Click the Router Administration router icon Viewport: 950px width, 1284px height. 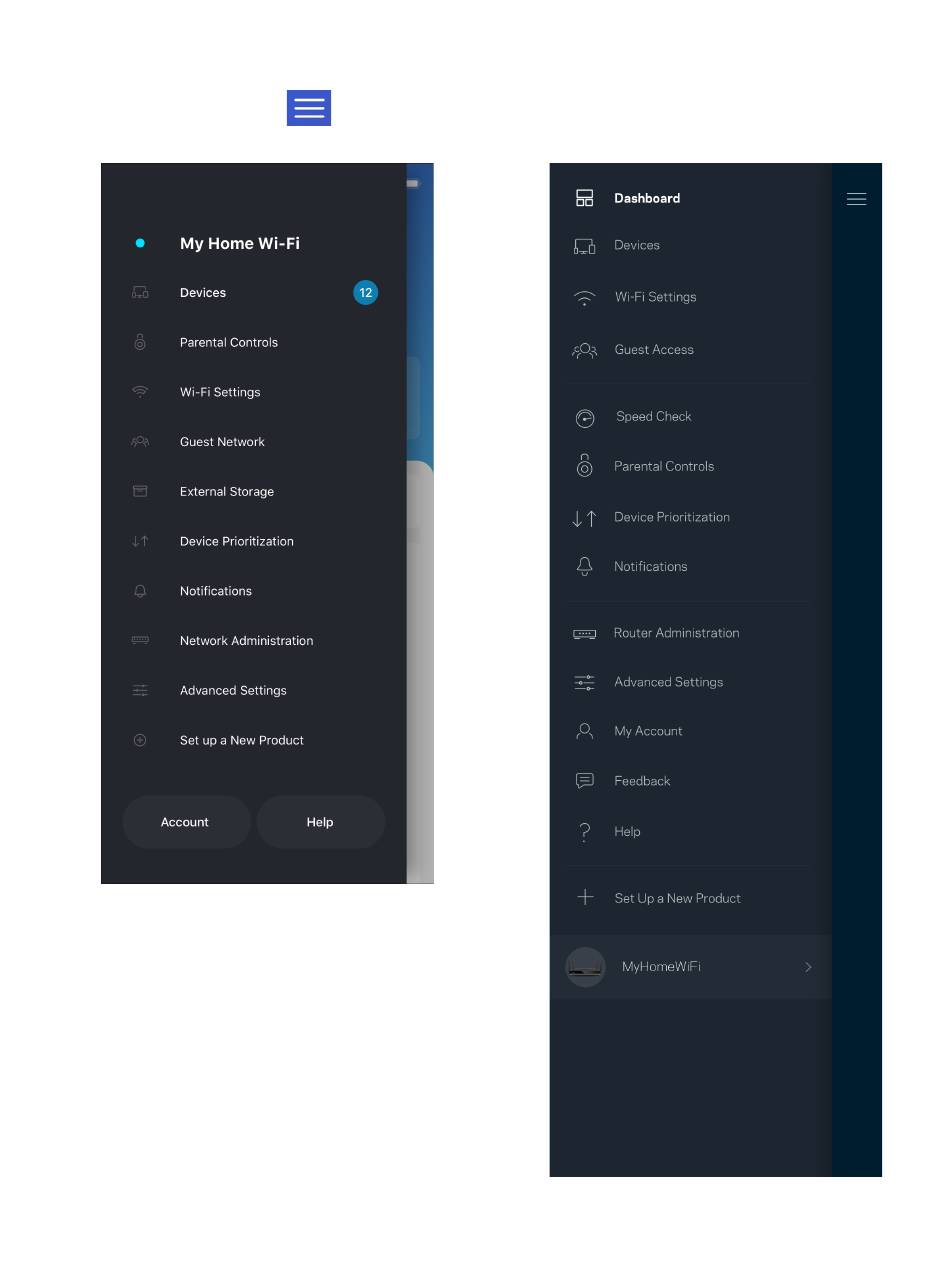[x=585, y=634]
